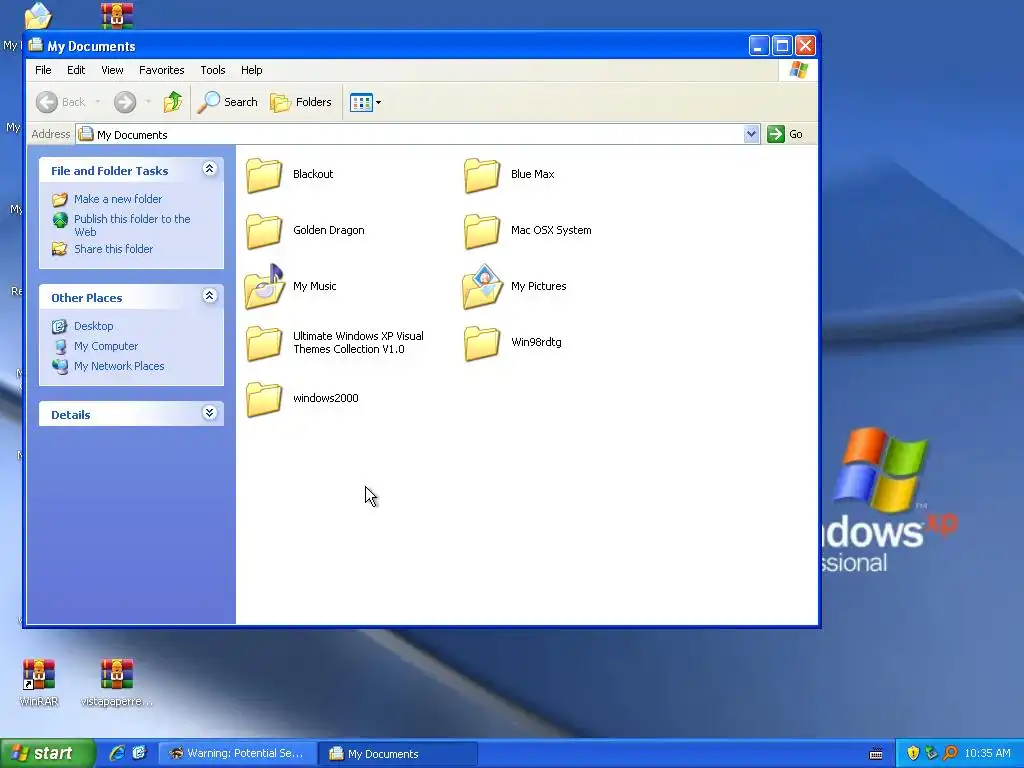This screenshot has height=768, width=1024.
Task: Open the Edit menu
Action: pyautogui.click(x=76, y=70)
